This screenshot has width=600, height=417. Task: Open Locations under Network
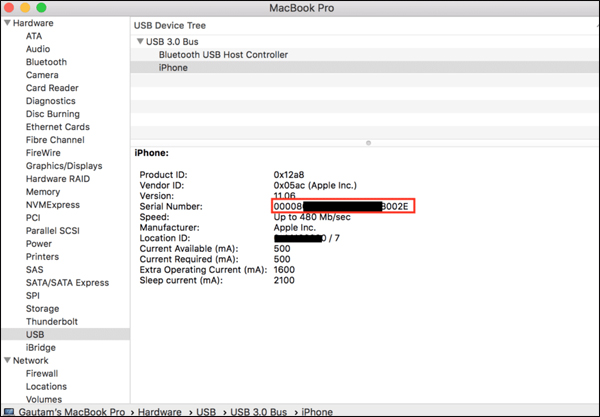click(x=46, y=387)
